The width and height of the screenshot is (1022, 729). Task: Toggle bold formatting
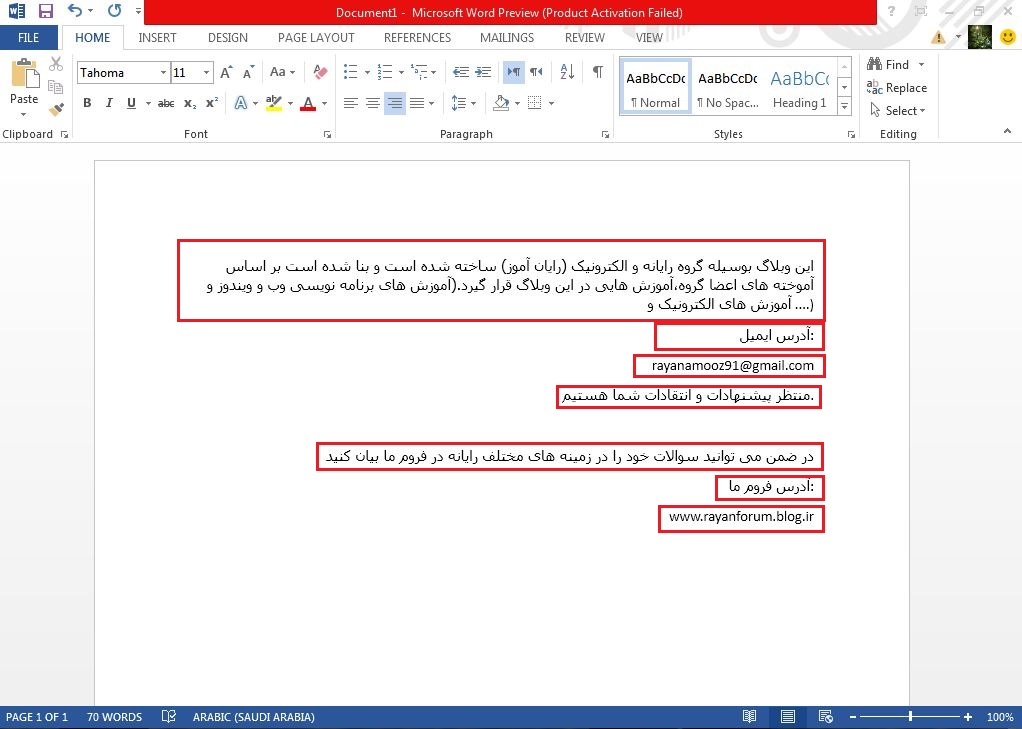87,103
